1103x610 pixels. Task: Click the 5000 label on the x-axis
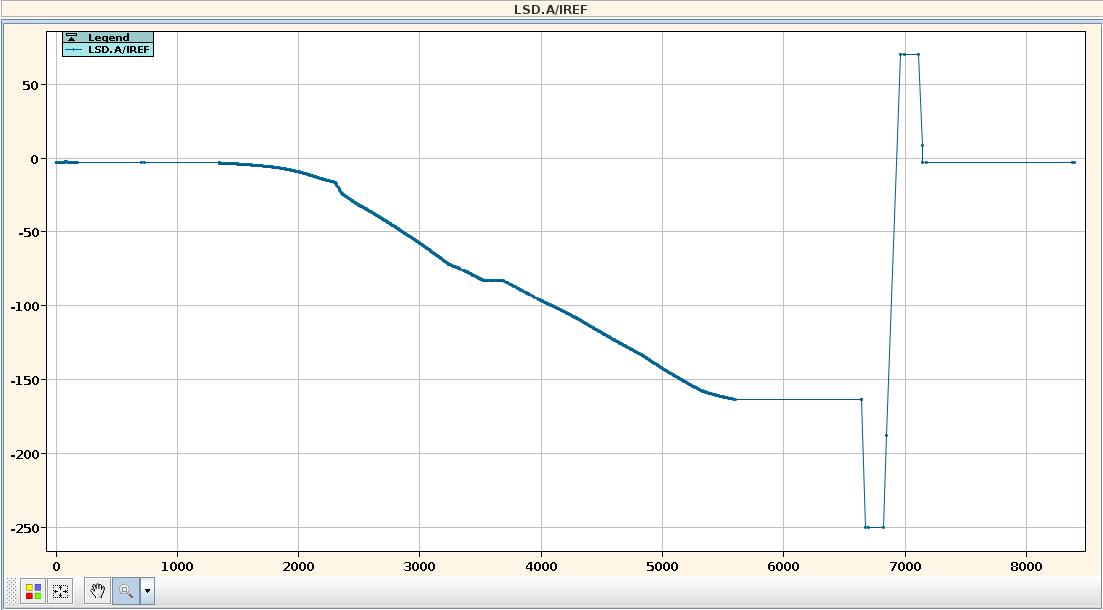pyautogui.click(x=662, y=564)
